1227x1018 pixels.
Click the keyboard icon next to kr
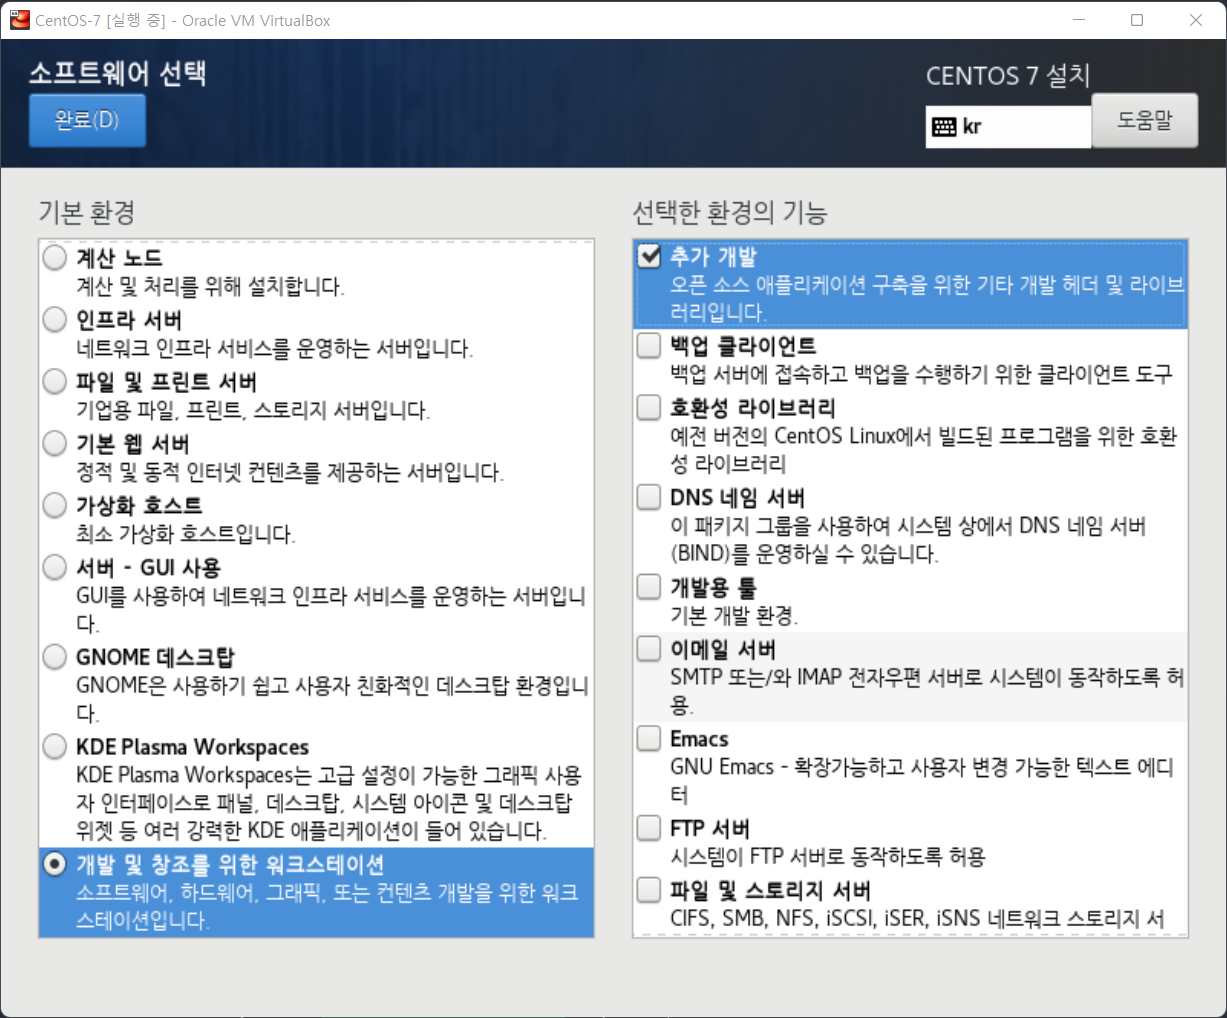(944, 127)
